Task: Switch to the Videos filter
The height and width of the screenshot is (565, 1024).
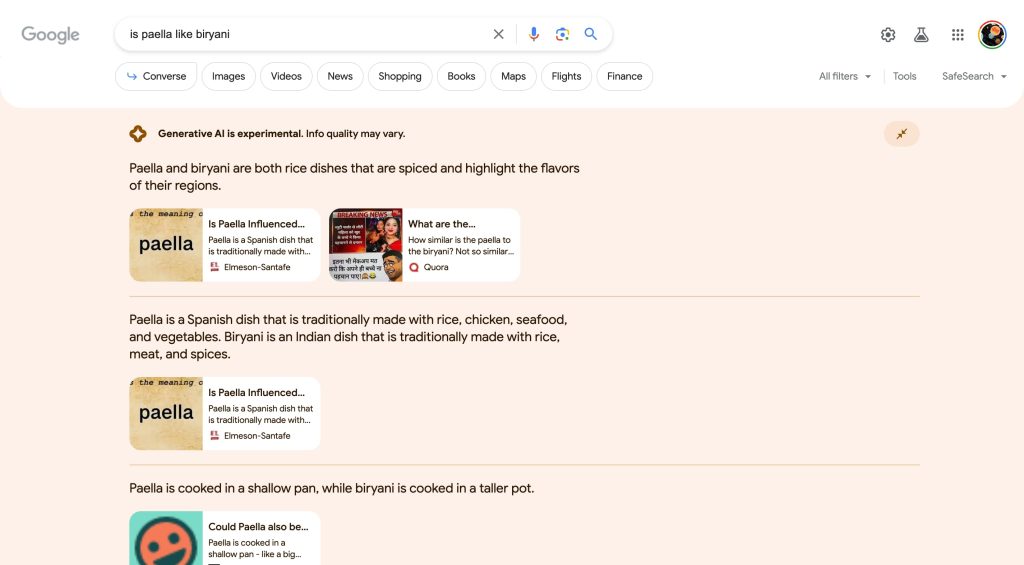Action: 286,76
